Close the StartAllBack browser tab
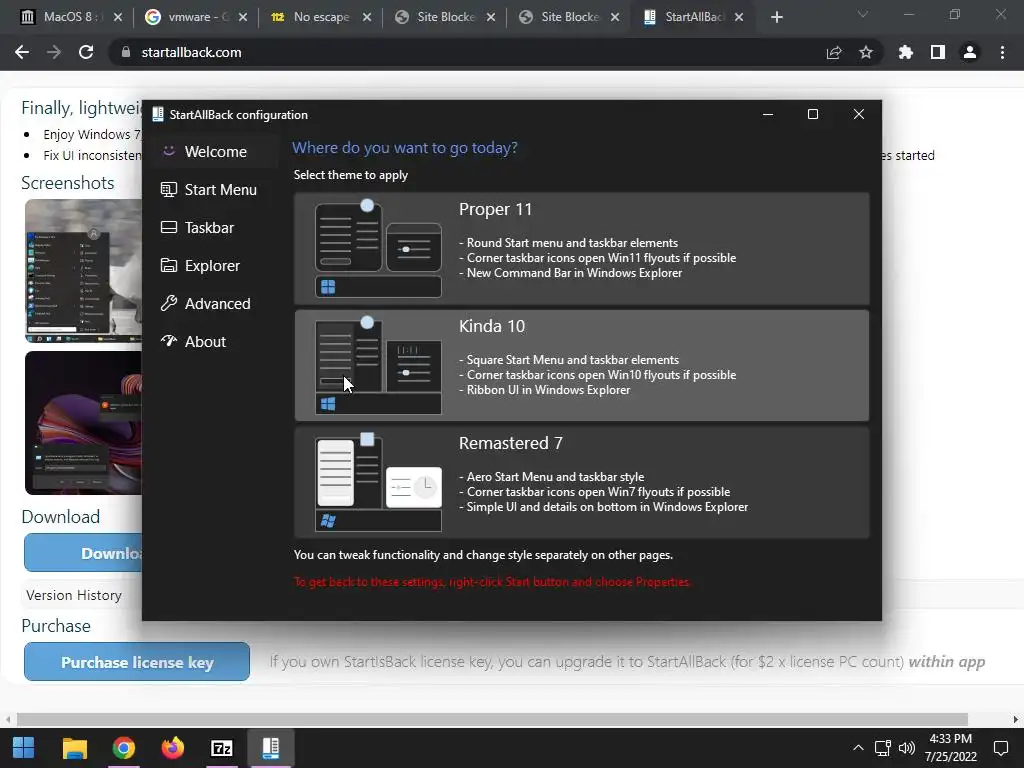1024x768 pixels. pos(739,18)
